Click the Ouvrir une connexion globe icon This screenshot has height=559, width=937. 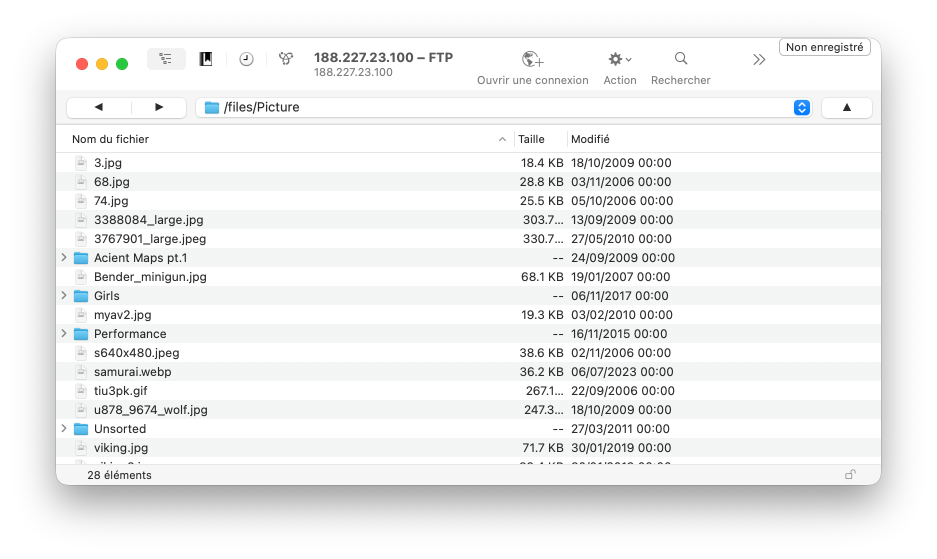coord(532,60)
